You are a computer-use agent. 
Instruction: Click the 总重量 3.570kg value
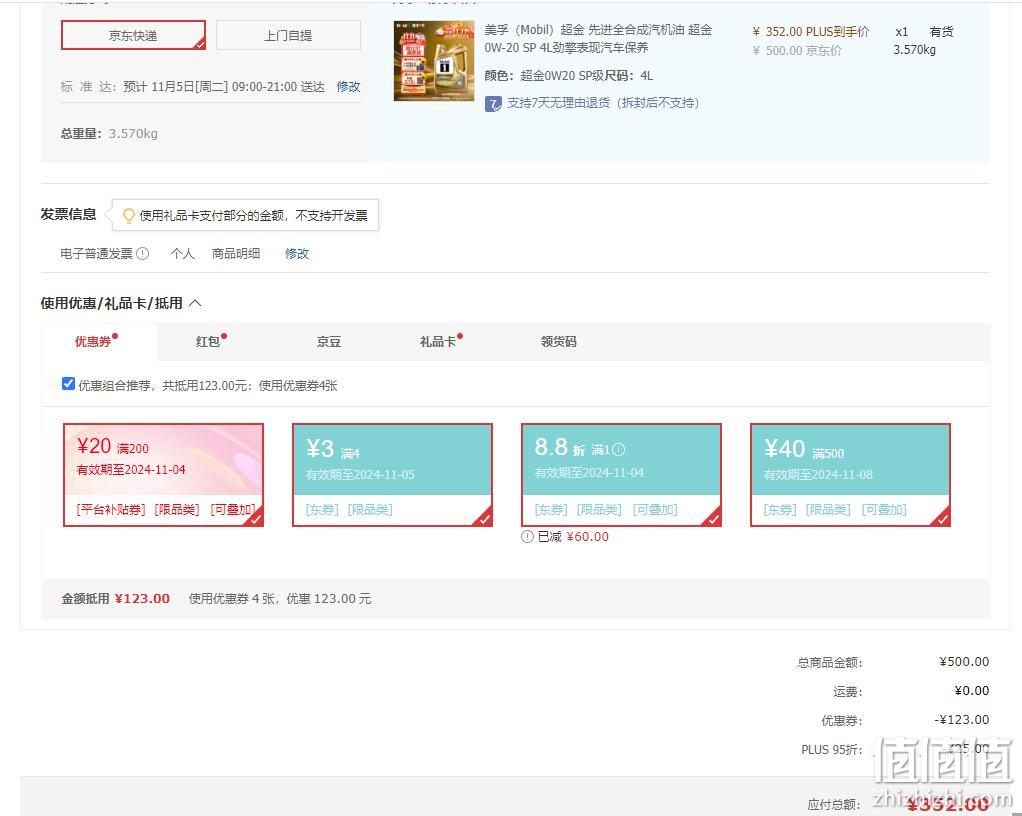133,134
